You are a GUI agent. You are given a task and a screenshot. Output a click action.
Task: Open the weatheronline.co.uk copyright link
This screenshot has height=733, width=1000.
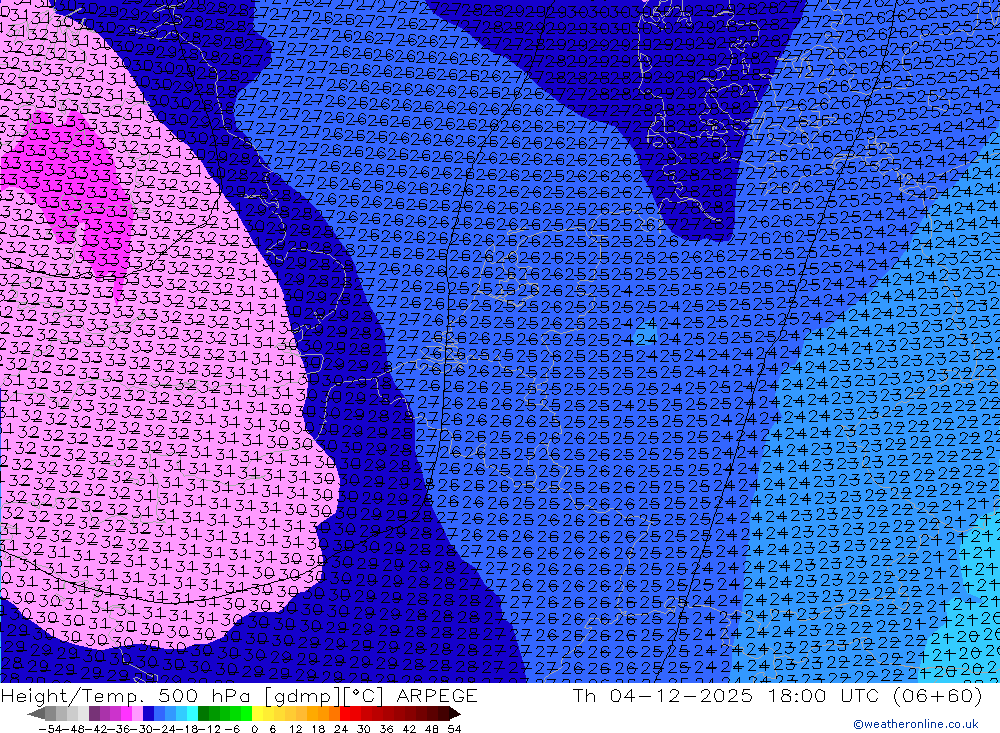pyautogui.click(x=916, y=724)
